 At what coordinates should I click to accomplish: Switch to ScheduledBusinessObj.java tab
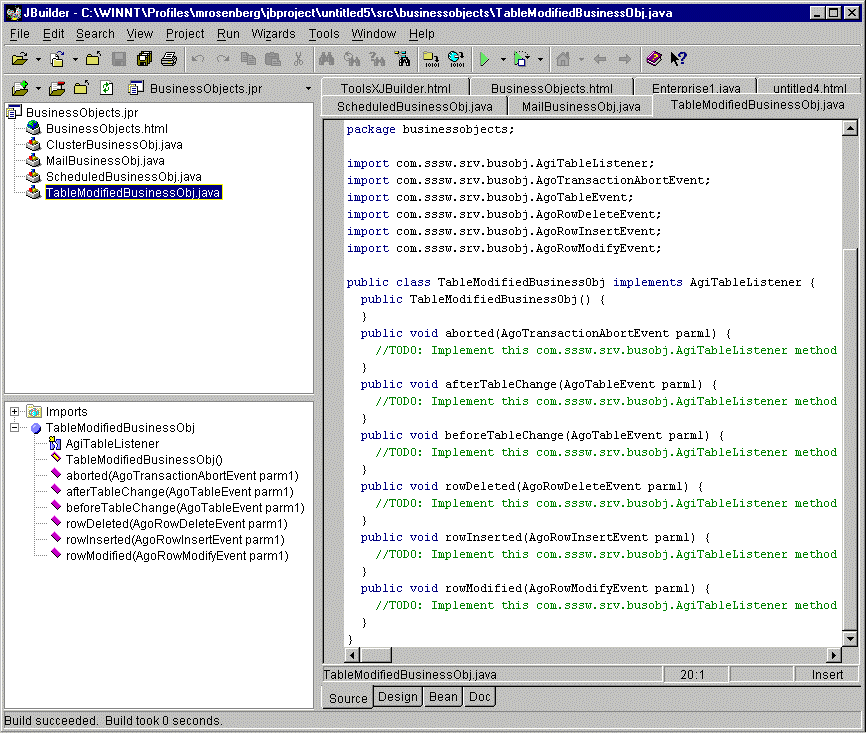pyautogui.click(x=415, y=107)
